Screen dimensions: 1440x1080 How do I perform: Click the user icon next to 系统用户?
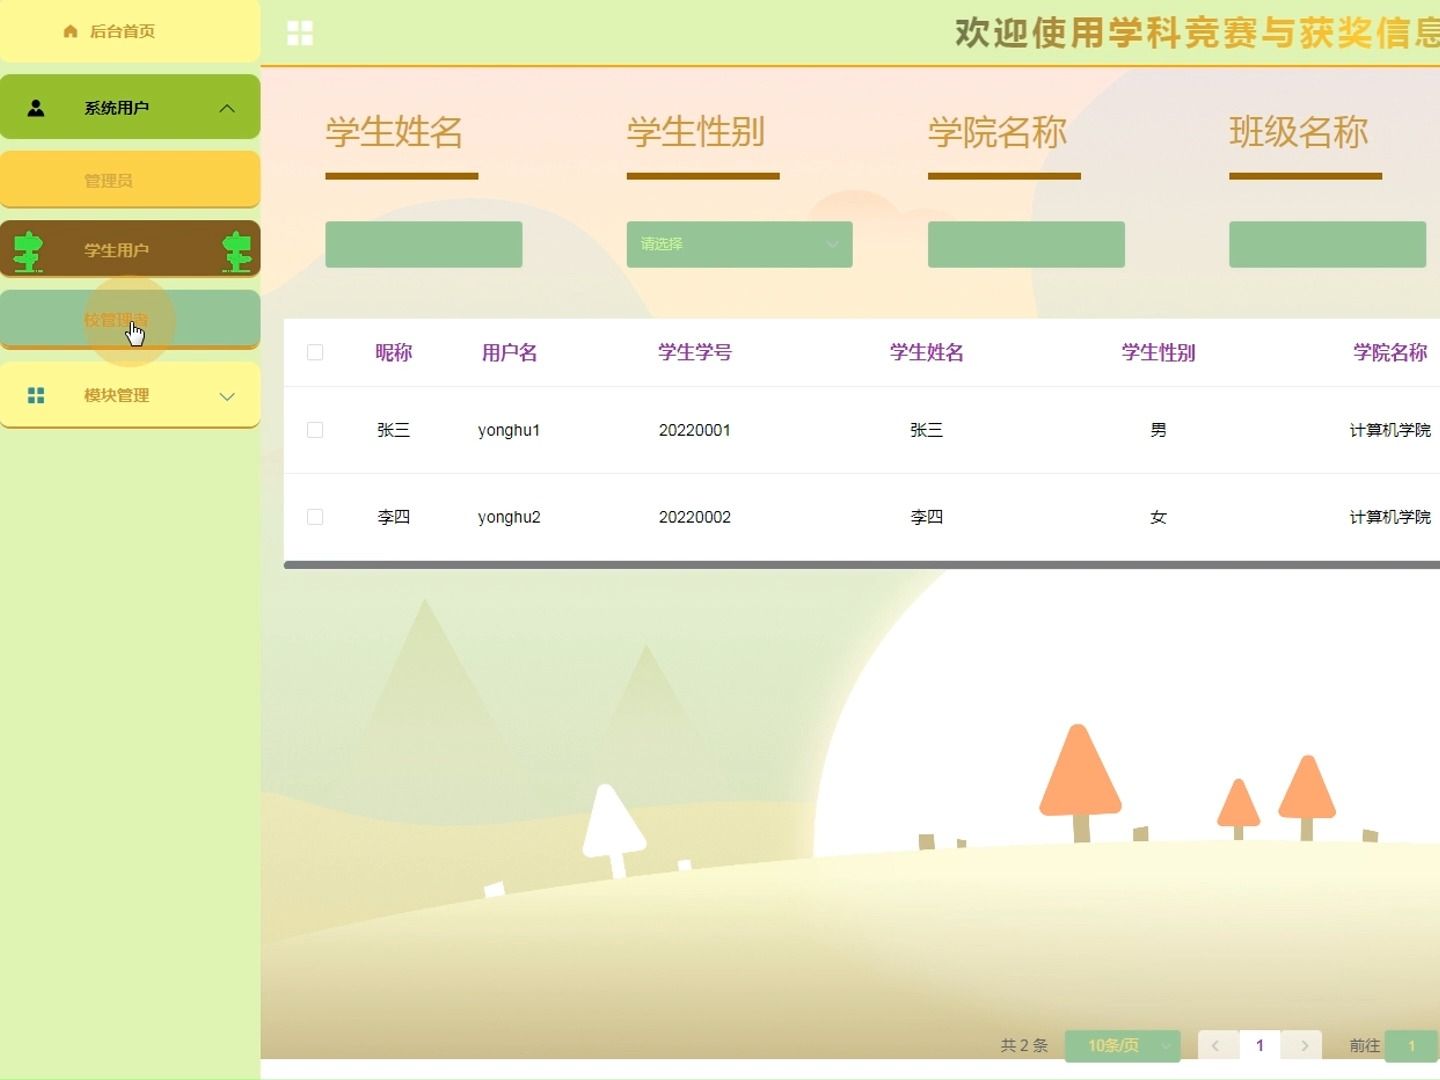(x=37, y=107)
